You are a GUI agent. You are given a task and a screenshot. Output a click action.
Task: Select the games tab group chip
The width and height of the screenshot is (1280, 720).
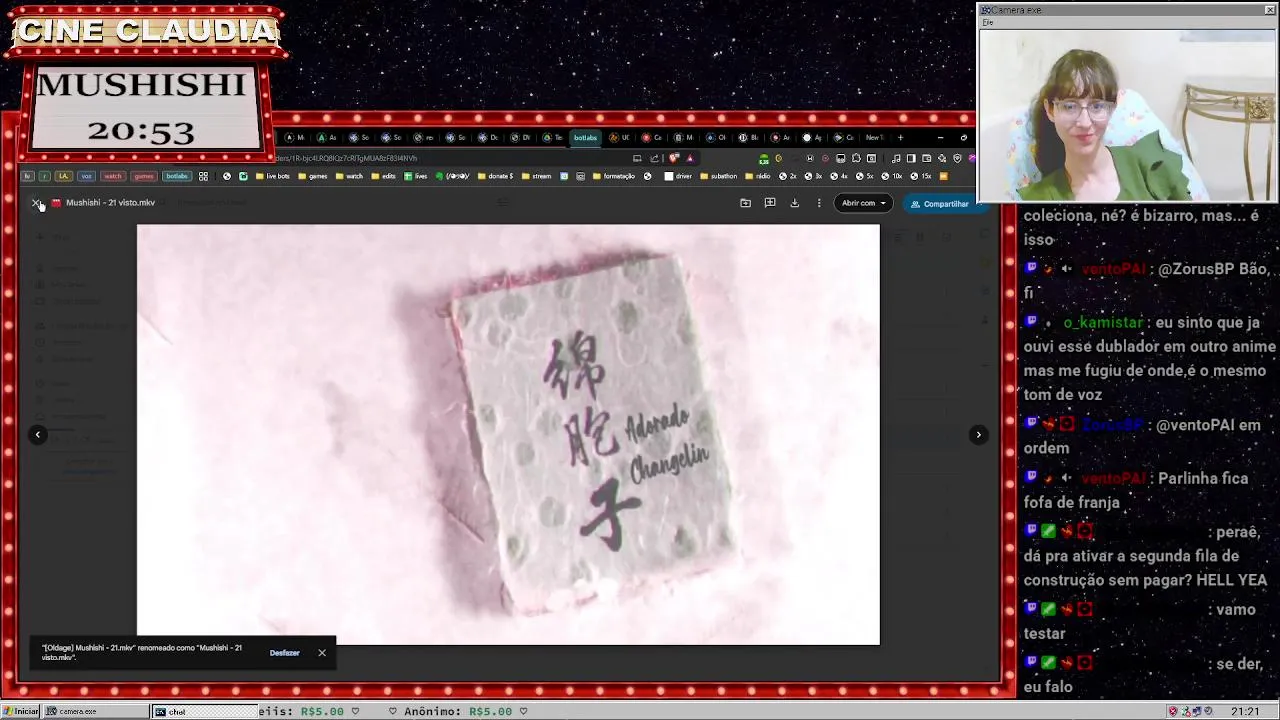click(x=144, y=176)
